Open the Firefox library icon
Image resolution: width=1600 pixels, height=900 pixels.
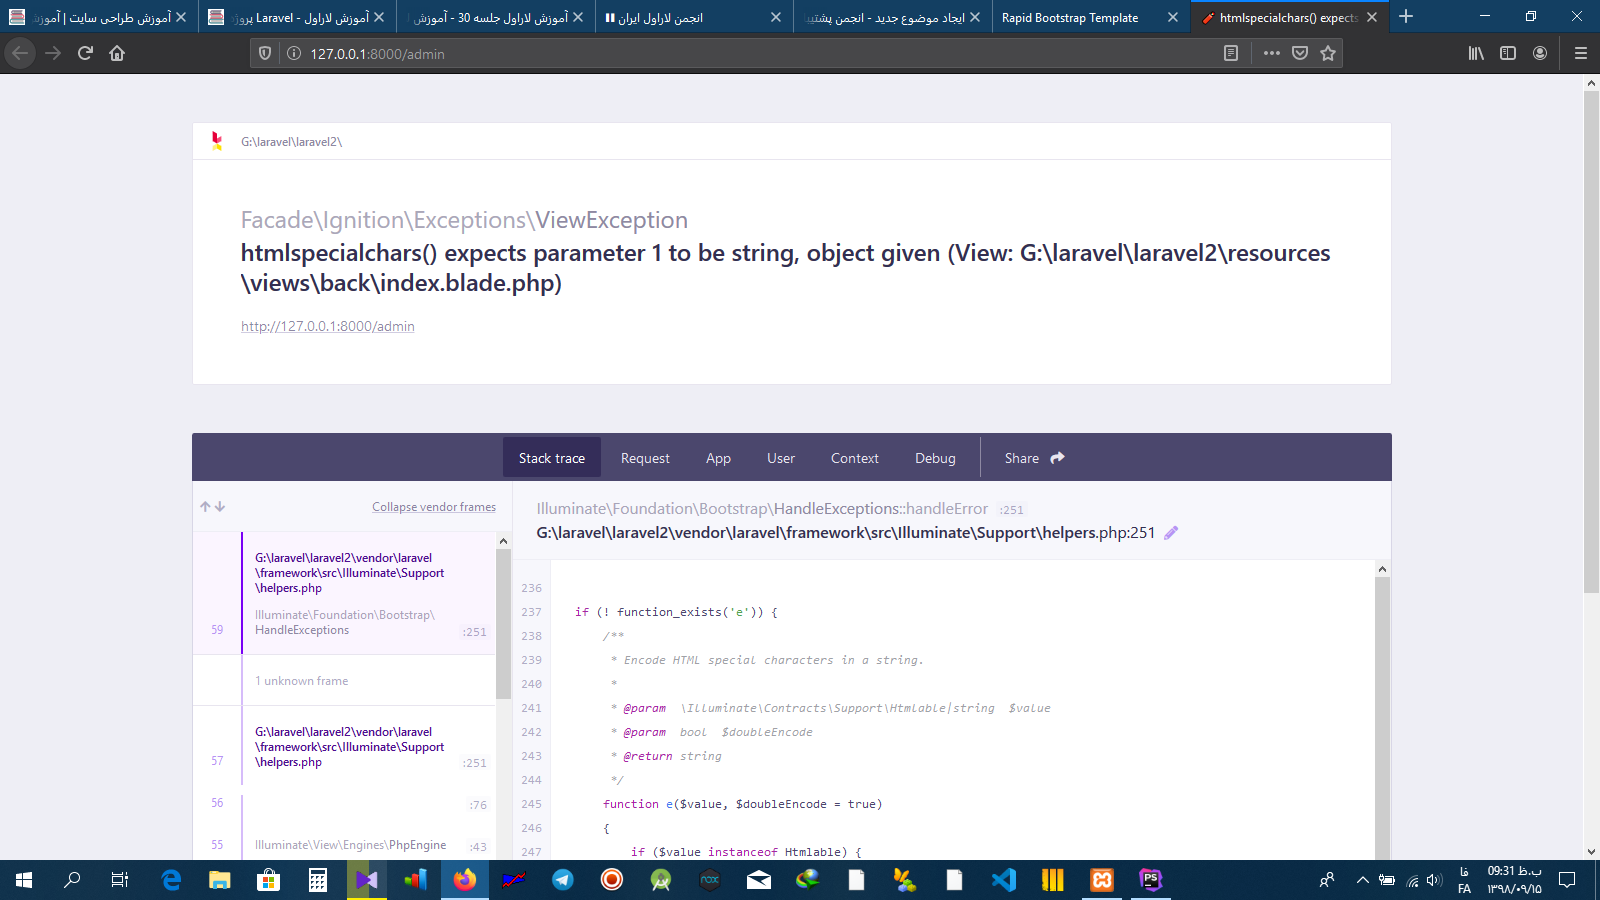tap(1476, 53)
